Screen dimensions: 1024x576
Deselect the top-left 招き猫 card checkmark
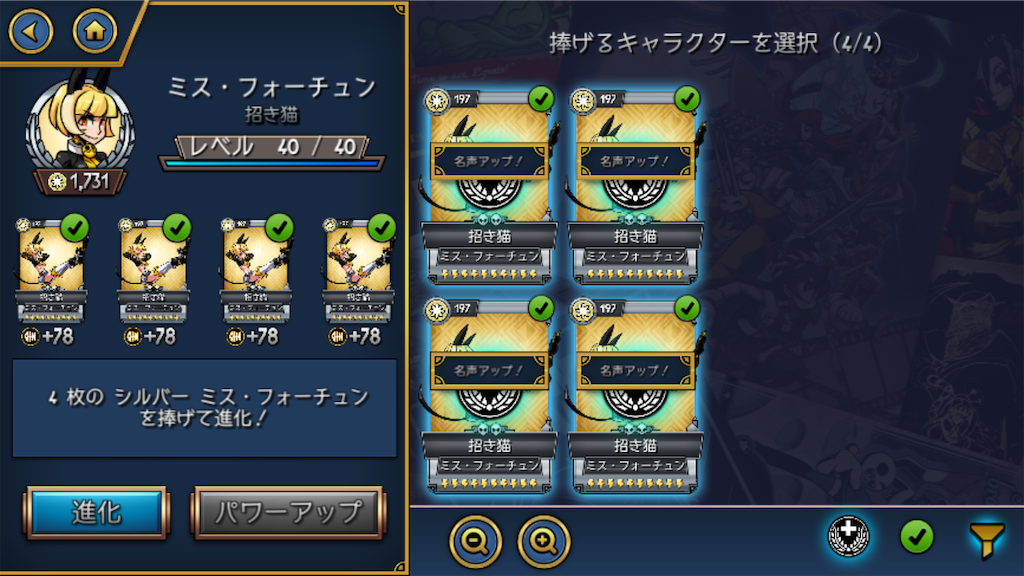click(541, 99)
